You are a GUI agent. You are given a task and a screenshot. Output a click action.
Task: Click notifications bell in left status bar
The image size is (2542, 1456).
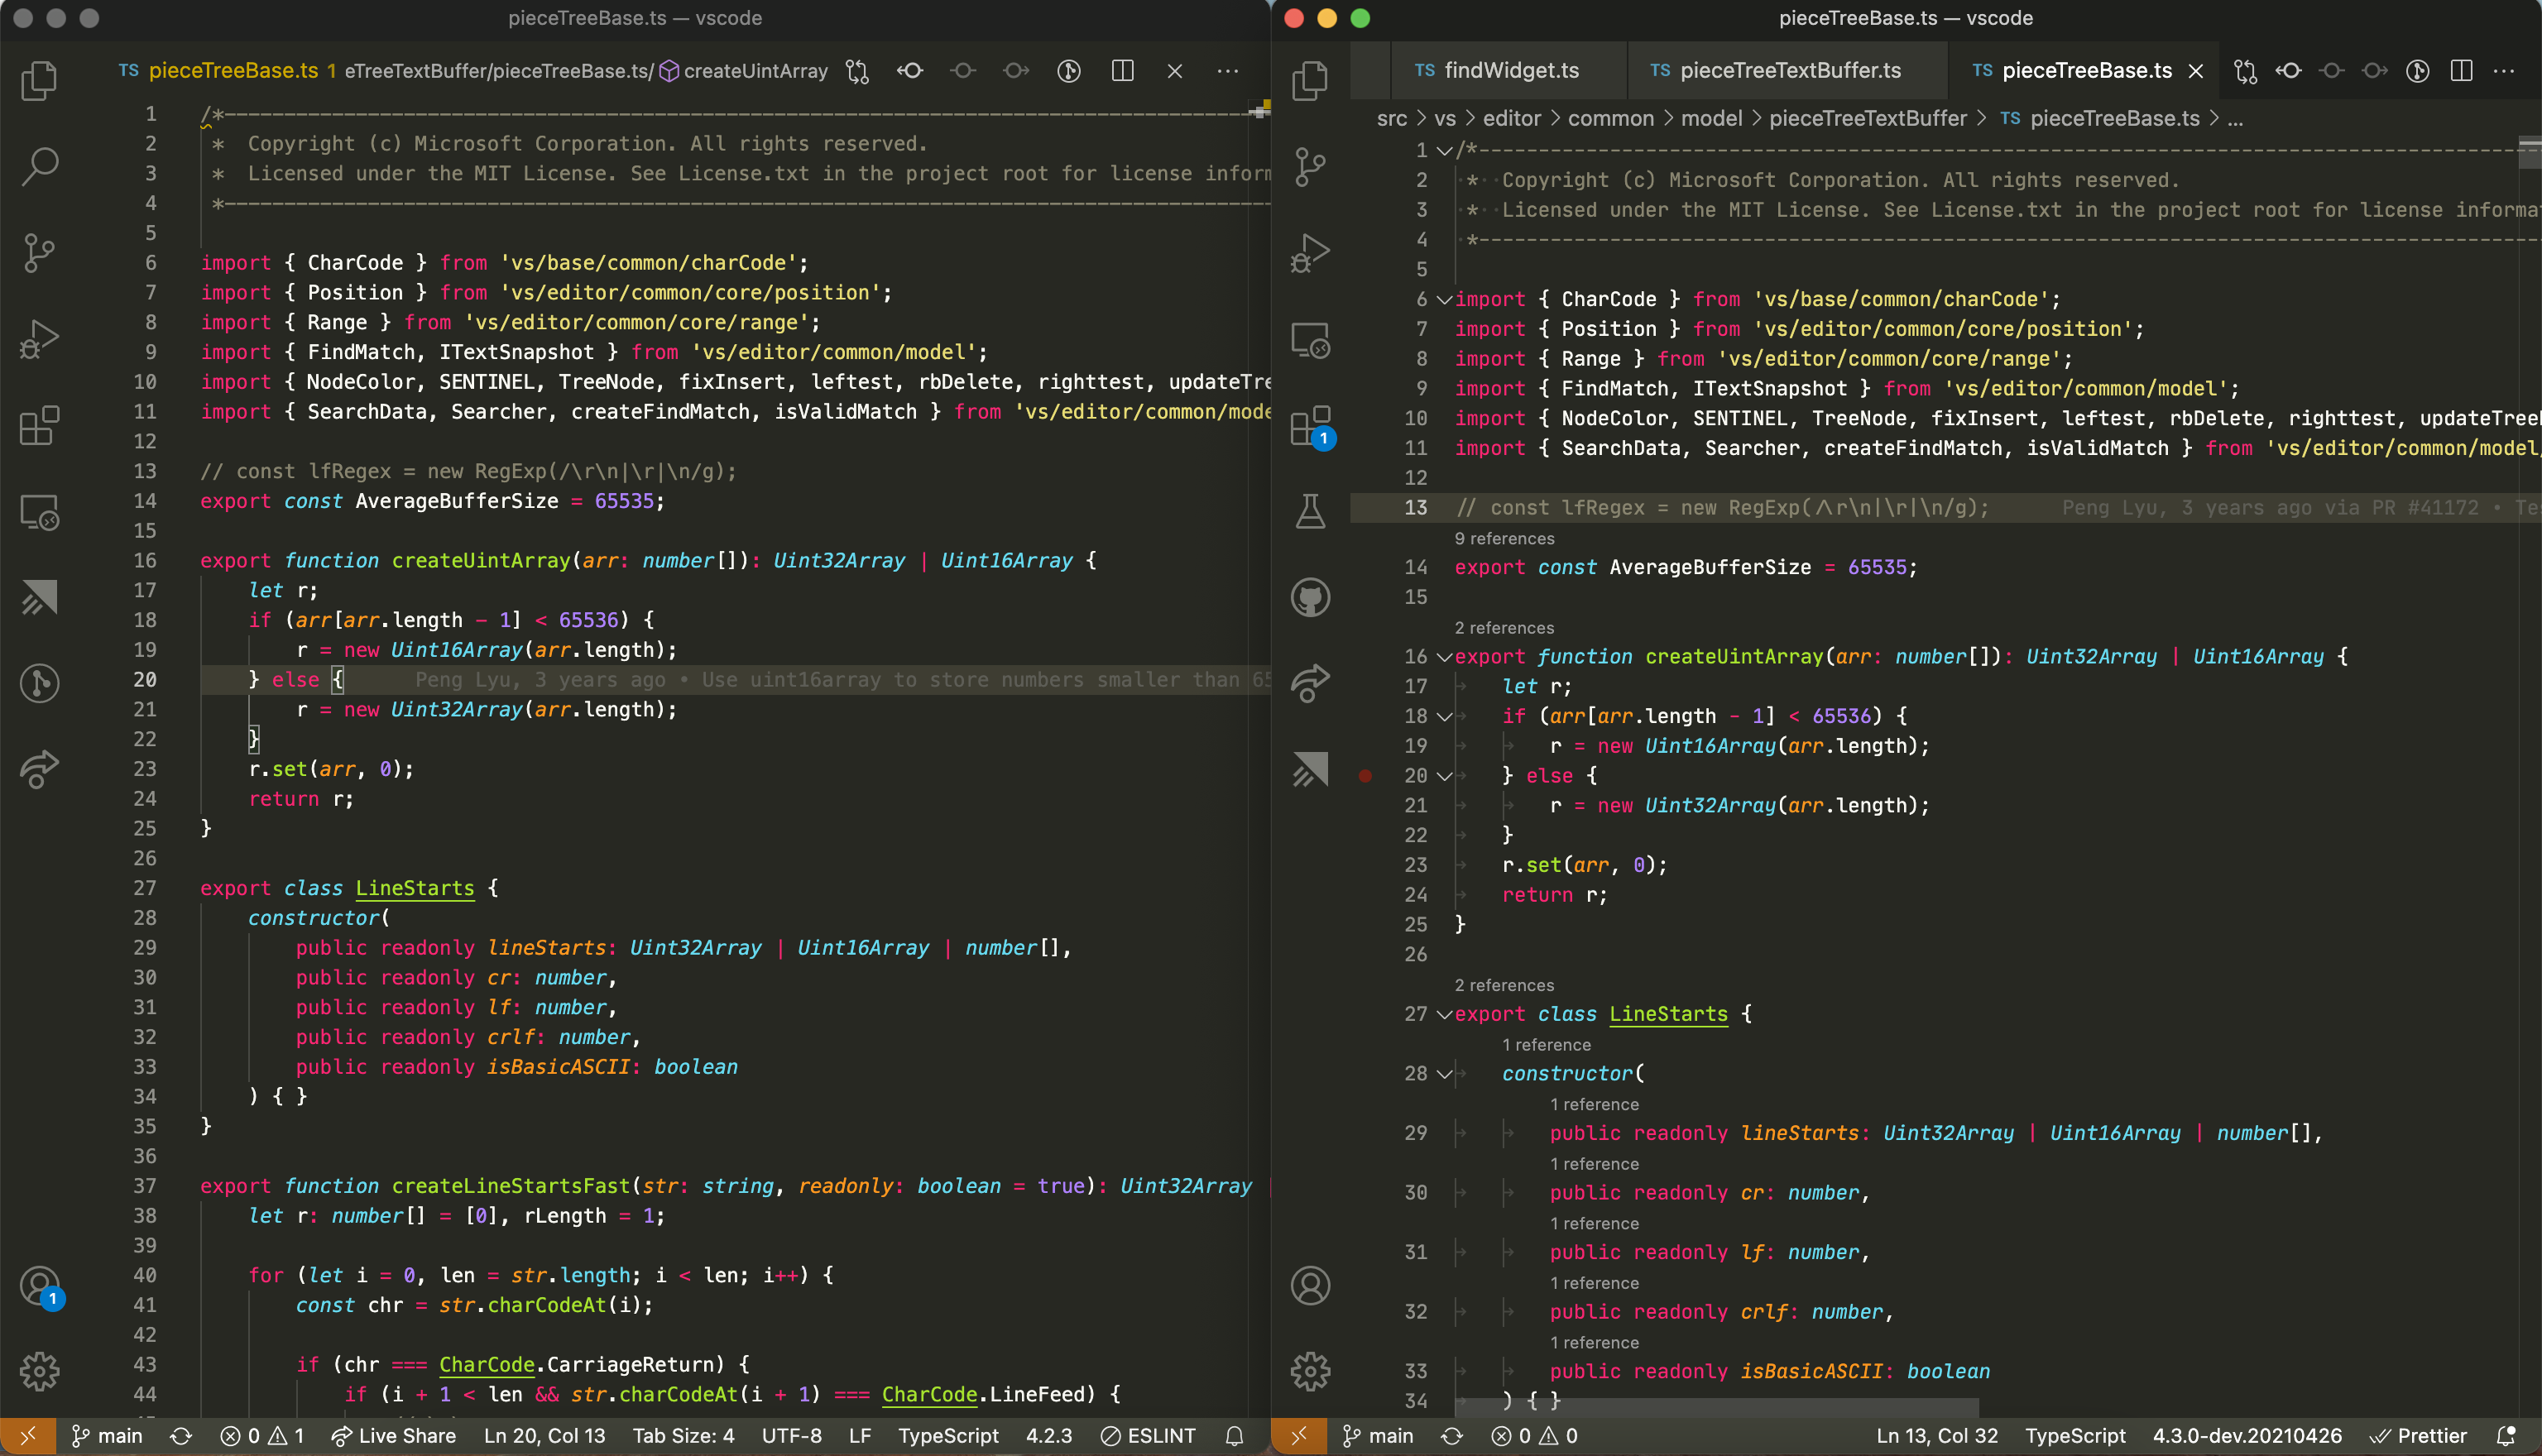(1235, 1436)
